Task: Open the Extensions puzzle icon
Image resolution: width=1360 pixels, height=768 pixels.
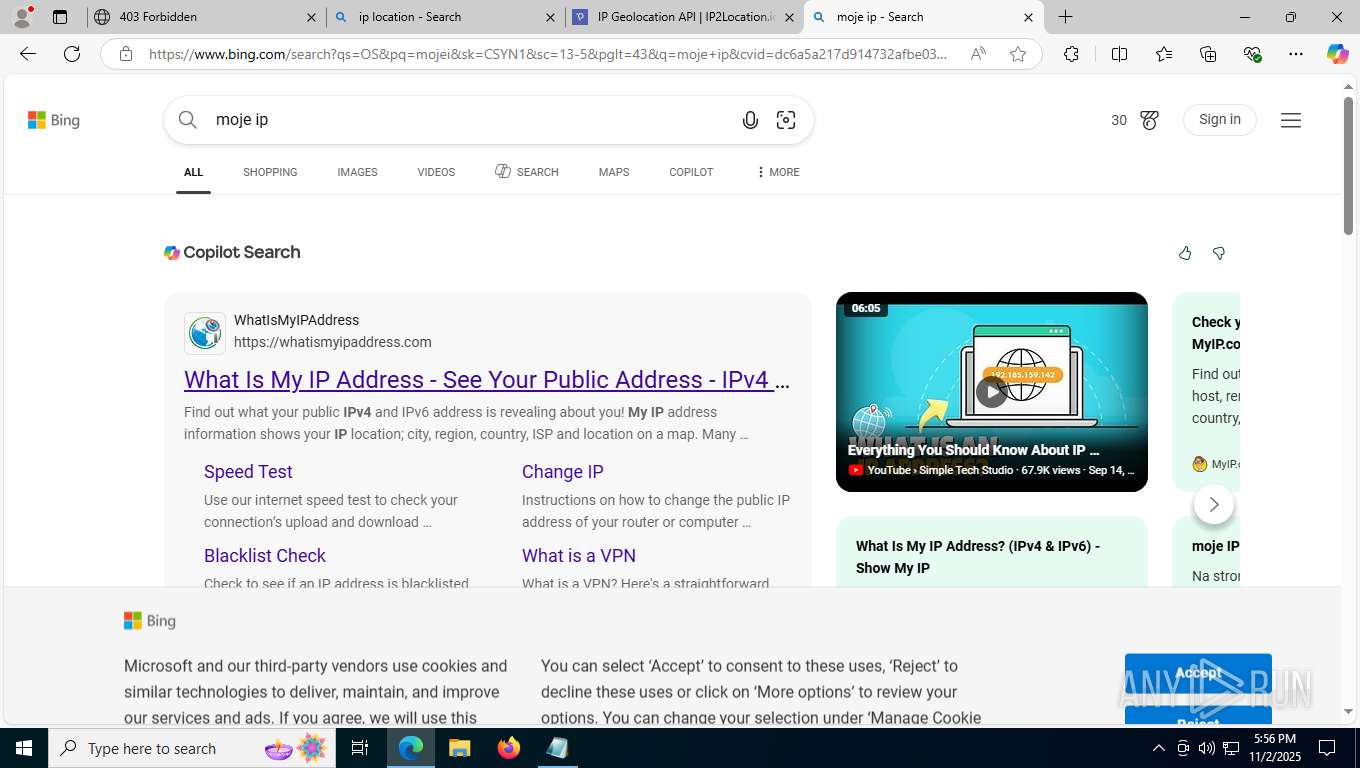Action: pos(1071,54)
